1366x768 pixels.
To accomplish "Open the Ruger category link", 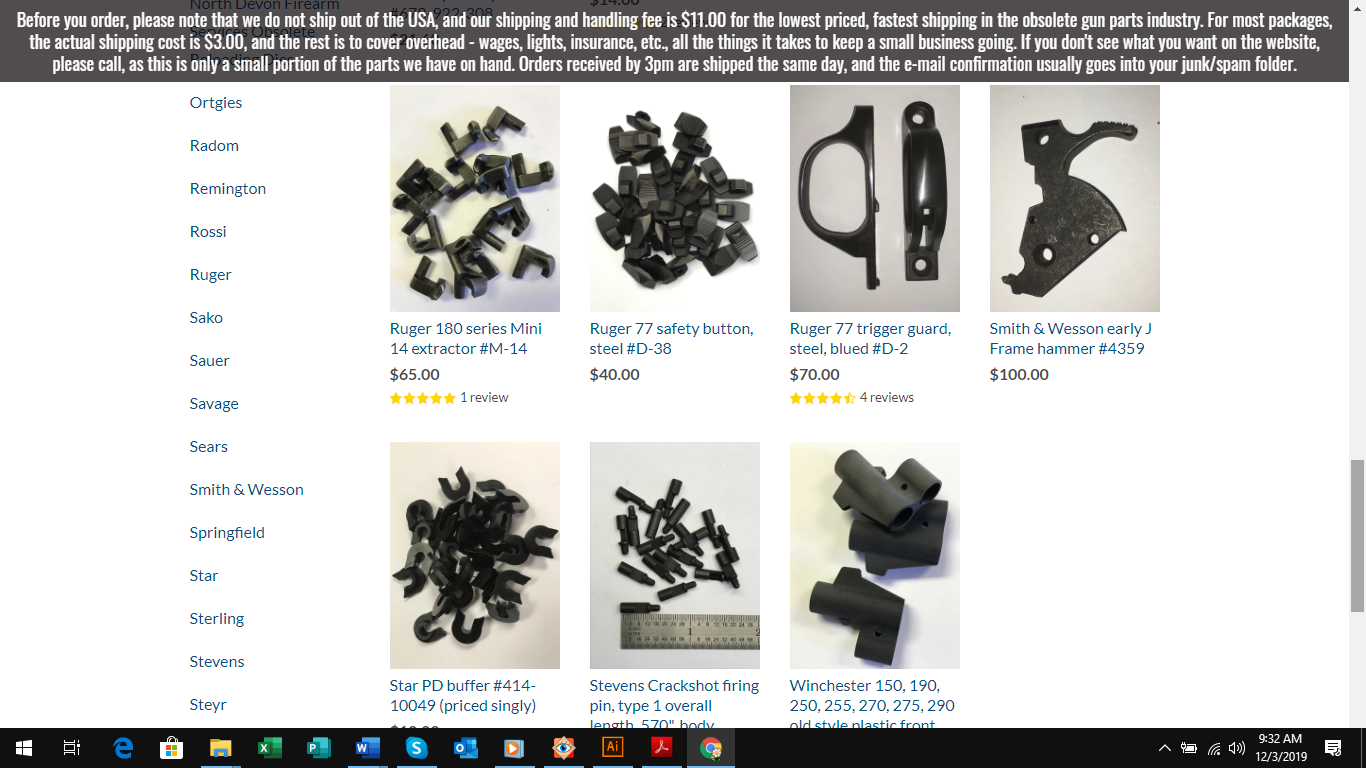I will [210, 274].
